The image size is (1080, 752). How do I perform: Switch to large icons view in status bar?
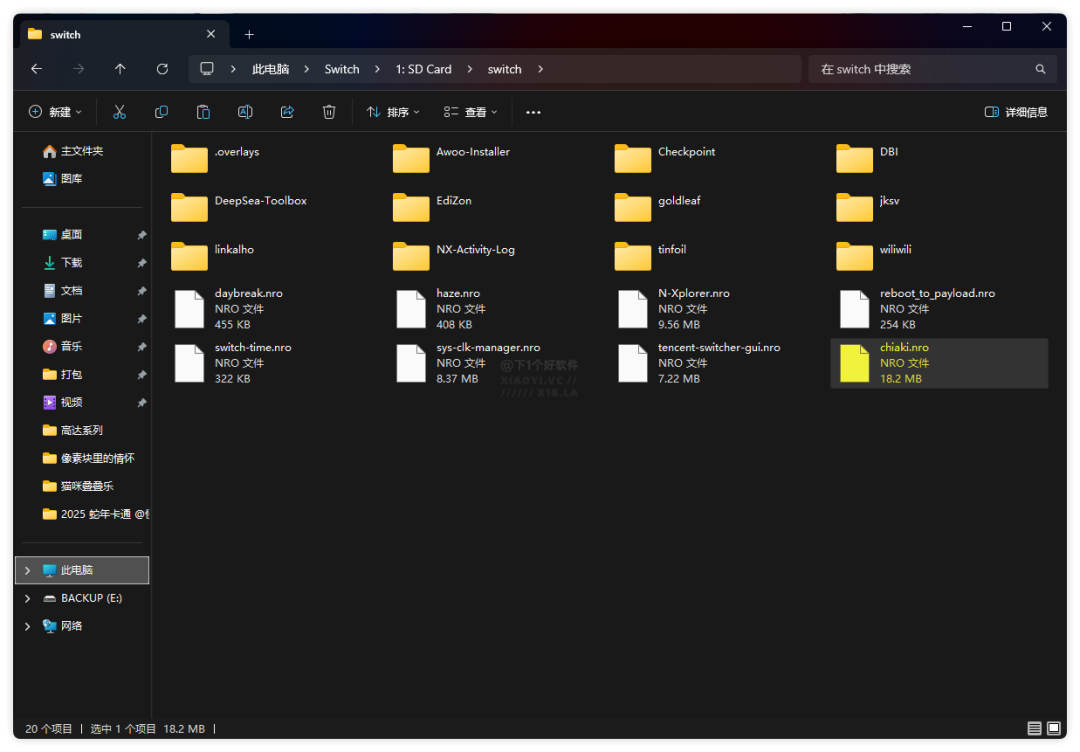(x=1053, y=729)
